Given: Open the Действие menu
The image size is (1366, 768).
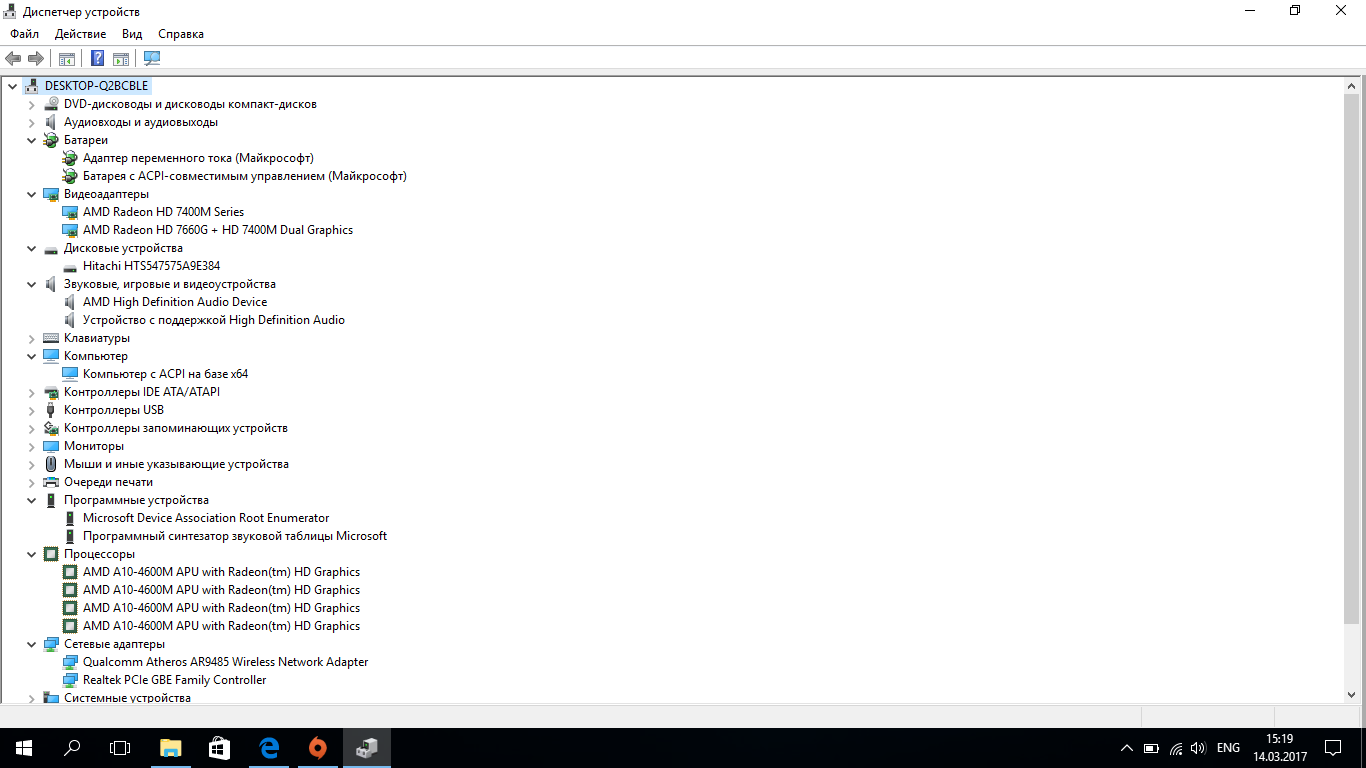Looking at the screenshot, I should coord(81,34).
